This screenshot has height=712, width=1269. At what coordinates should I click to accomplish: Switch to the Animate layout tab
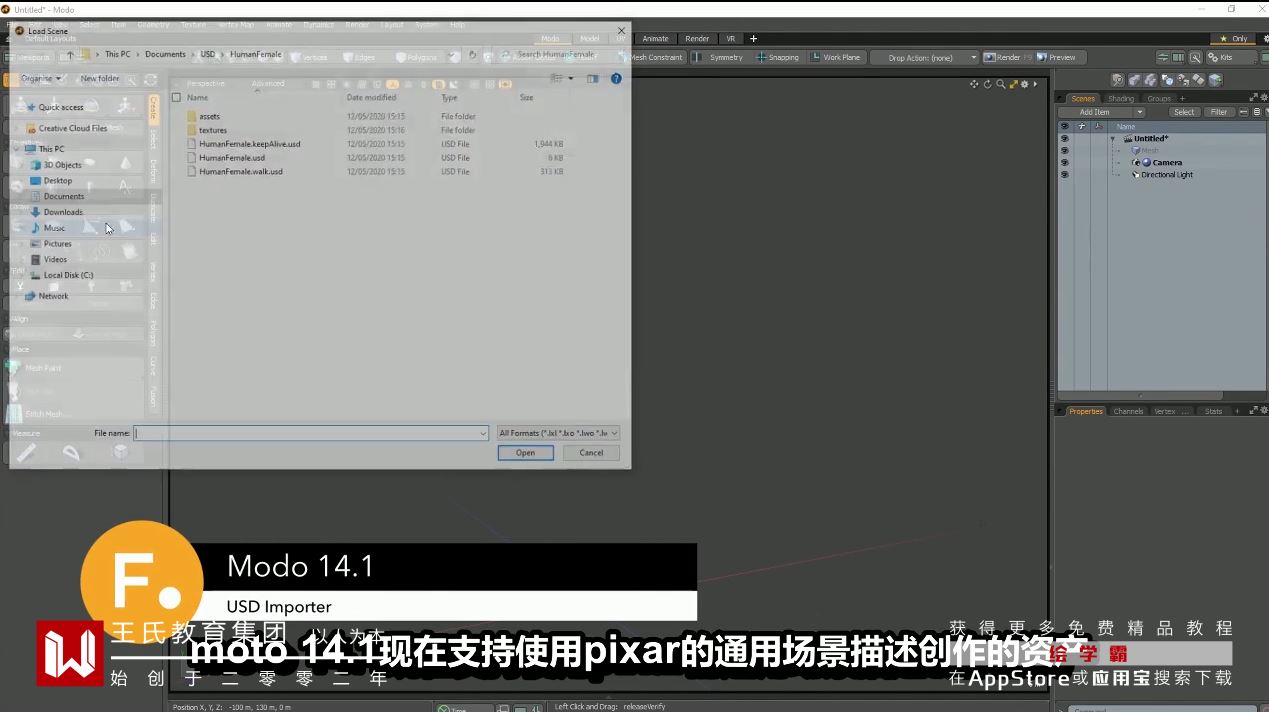coord(655,39)
